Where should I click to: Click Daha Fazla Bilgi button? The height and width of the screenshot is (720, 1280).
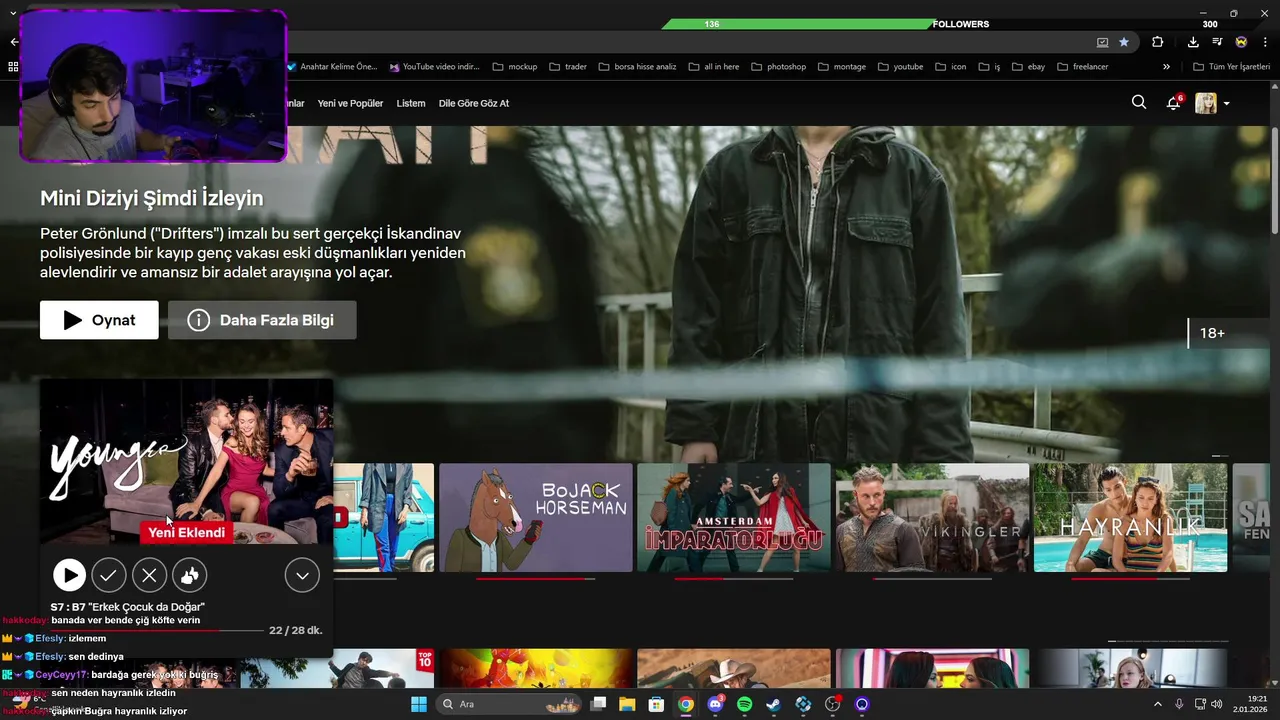click(x=262, y=320)
